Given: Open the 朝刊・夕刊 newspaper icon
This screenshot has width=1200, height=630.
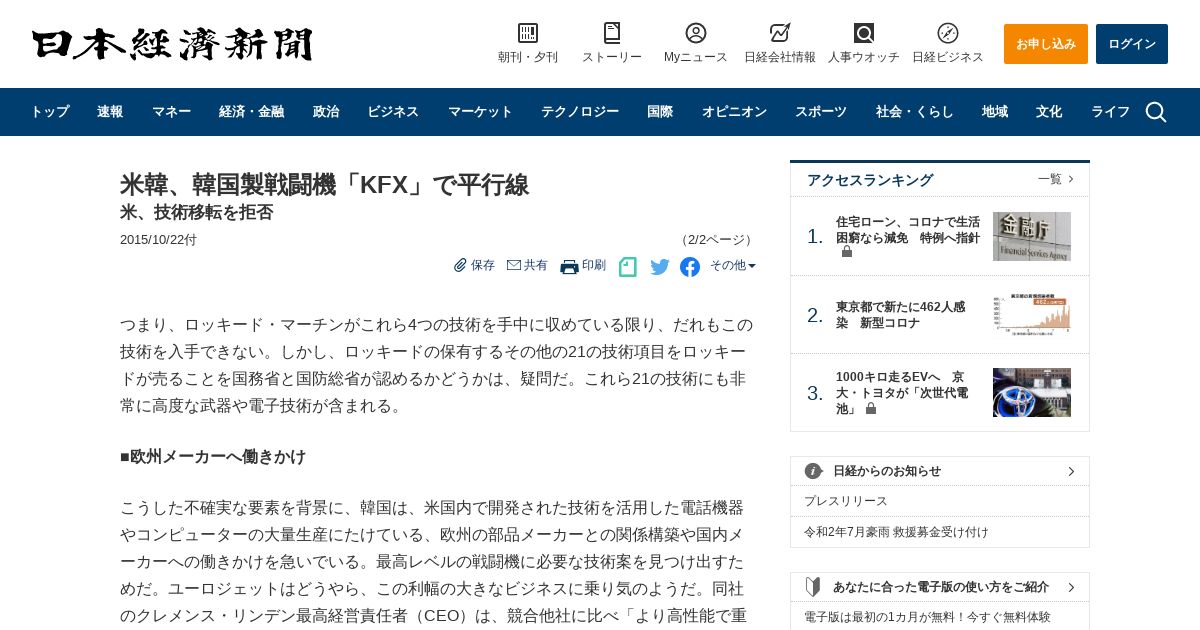Looking at the screenshot, I should 528,33.
